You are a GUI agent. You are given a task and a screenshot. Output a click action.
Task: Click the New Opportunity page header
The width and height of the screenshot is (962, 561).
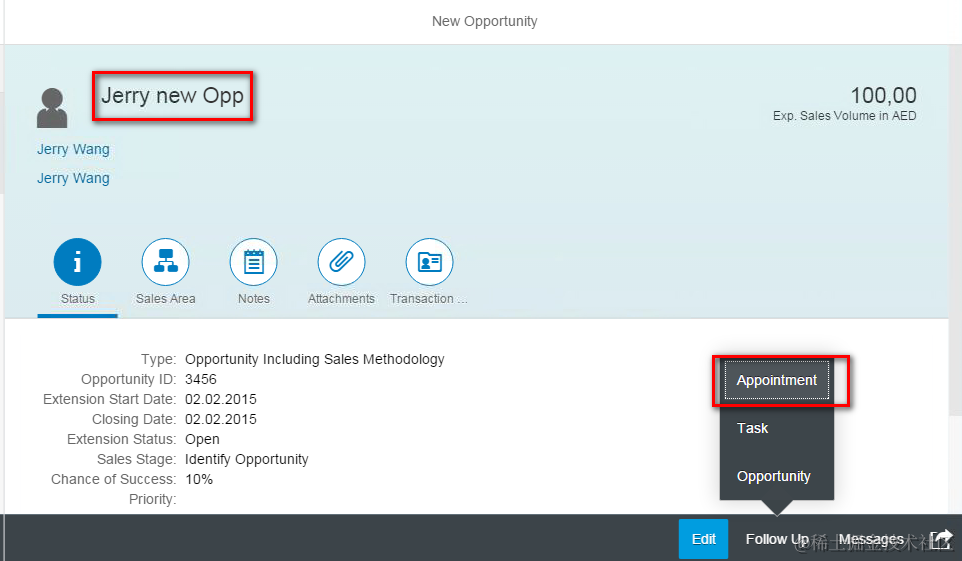[484, 21]
